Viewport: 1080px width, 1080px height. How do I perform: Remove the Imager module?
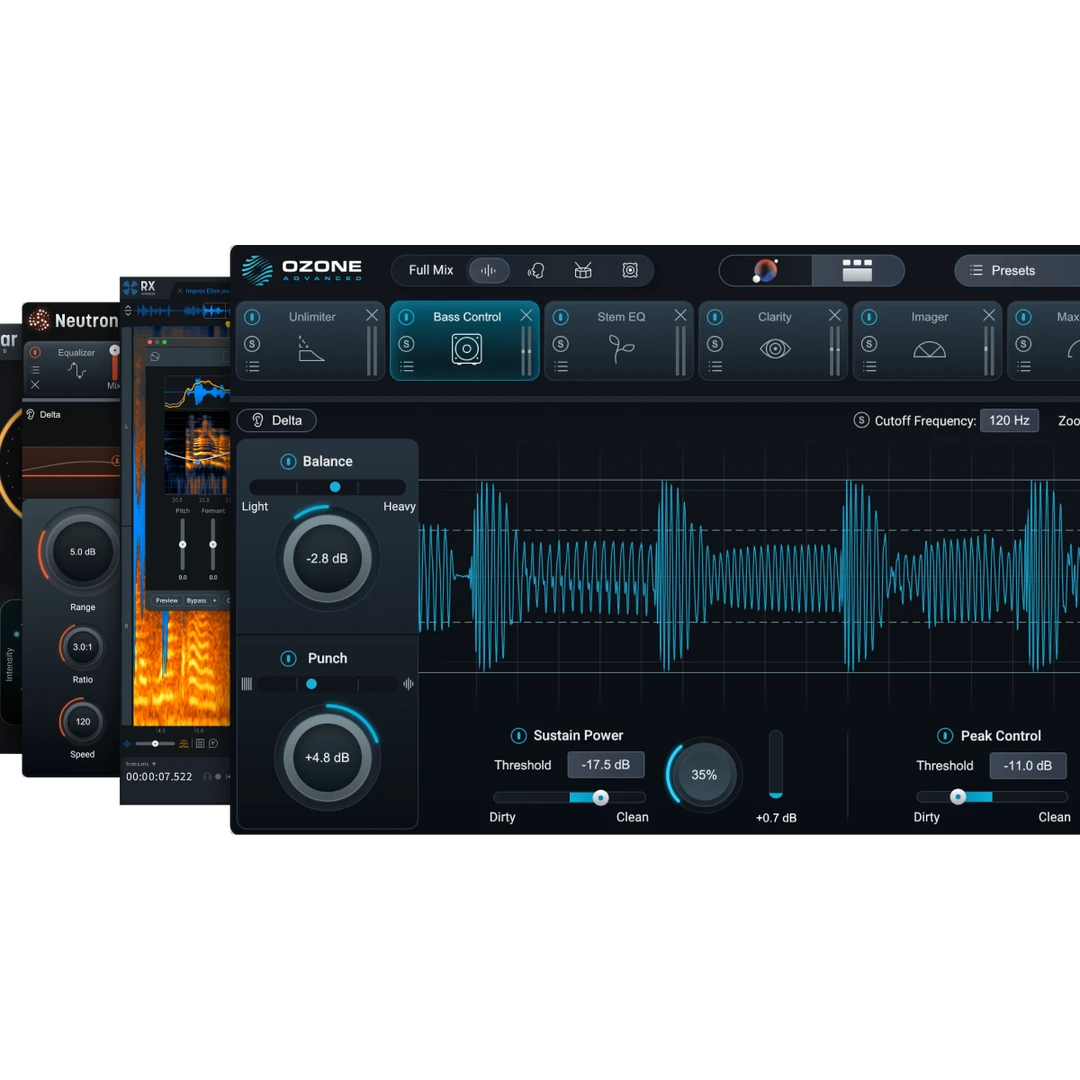(x=989, y=315)
